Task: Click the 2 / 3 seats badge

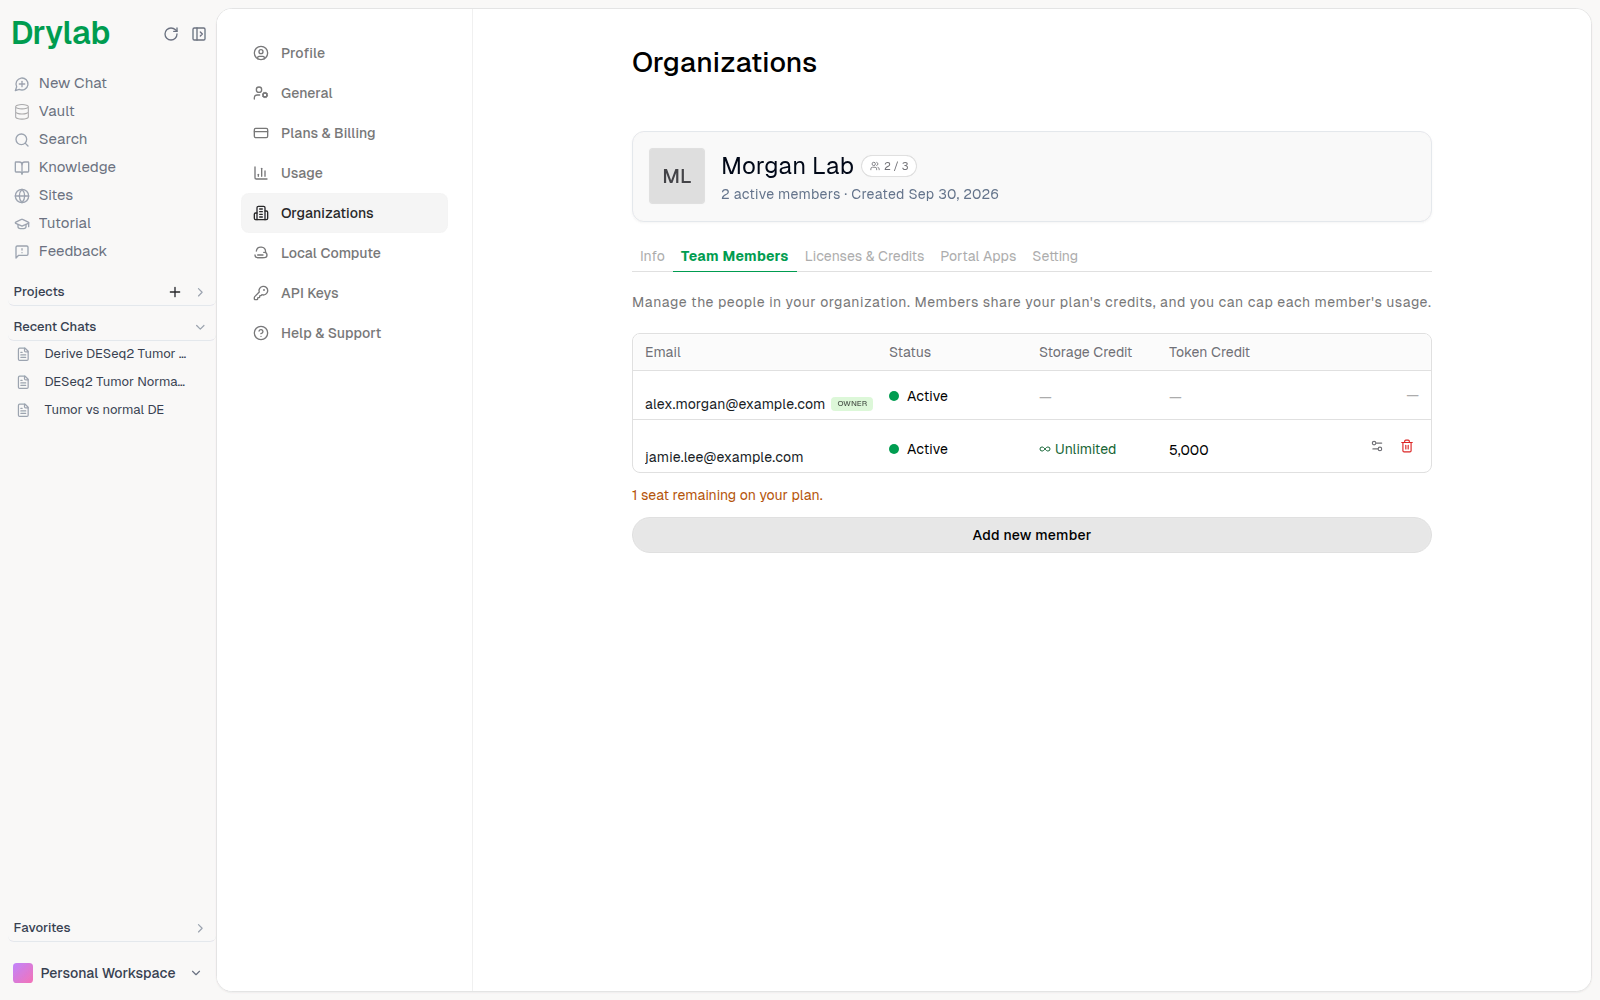Action: (x=889, y=166)
